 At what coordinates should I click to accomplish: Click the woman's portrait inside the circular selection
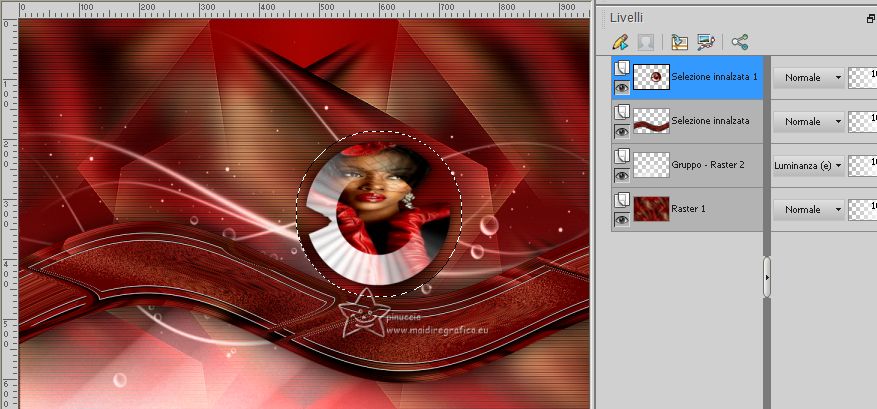coord(379,213)
